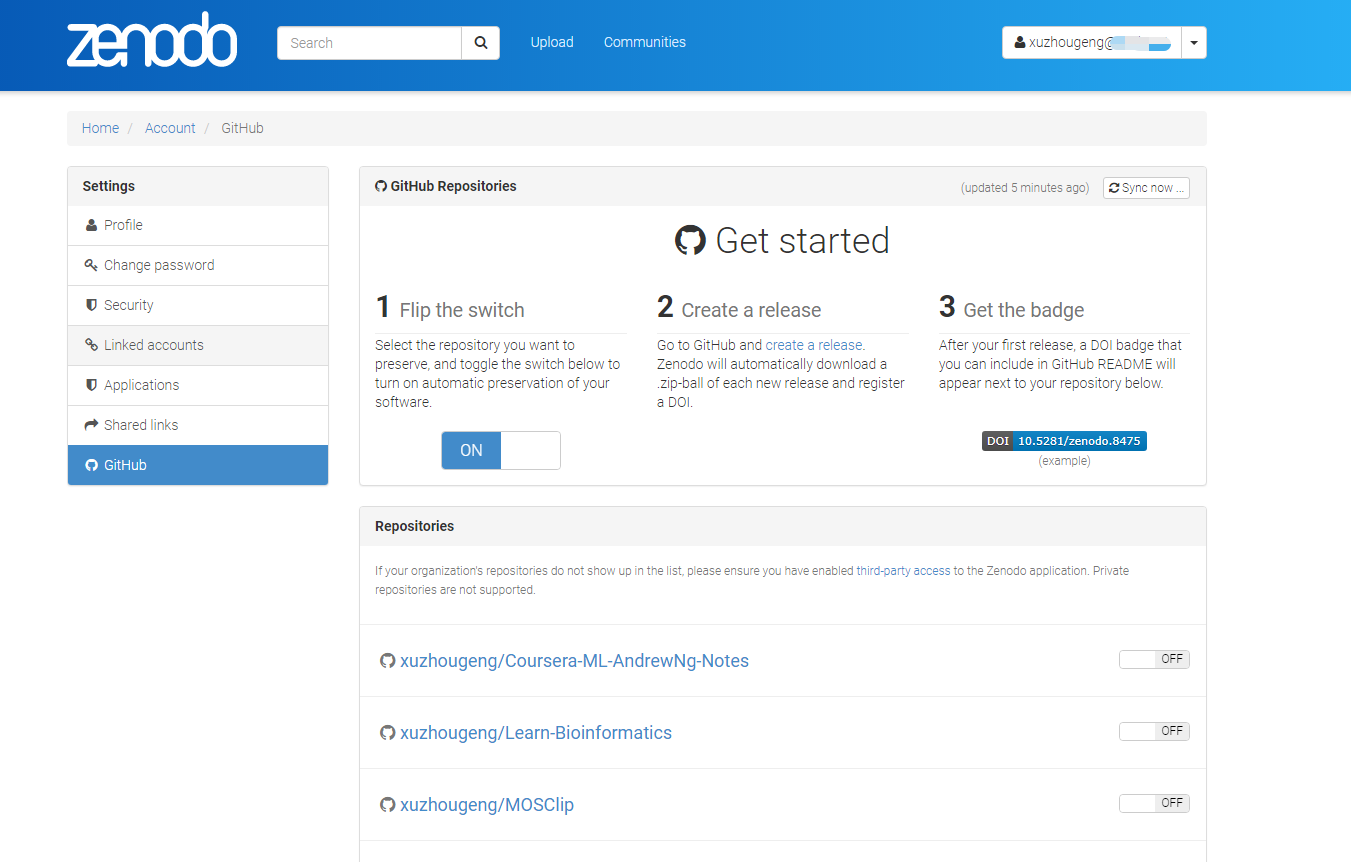Click the Profile person icon
This screenshot has height=862, width=1351.
(x=91, y=225)
